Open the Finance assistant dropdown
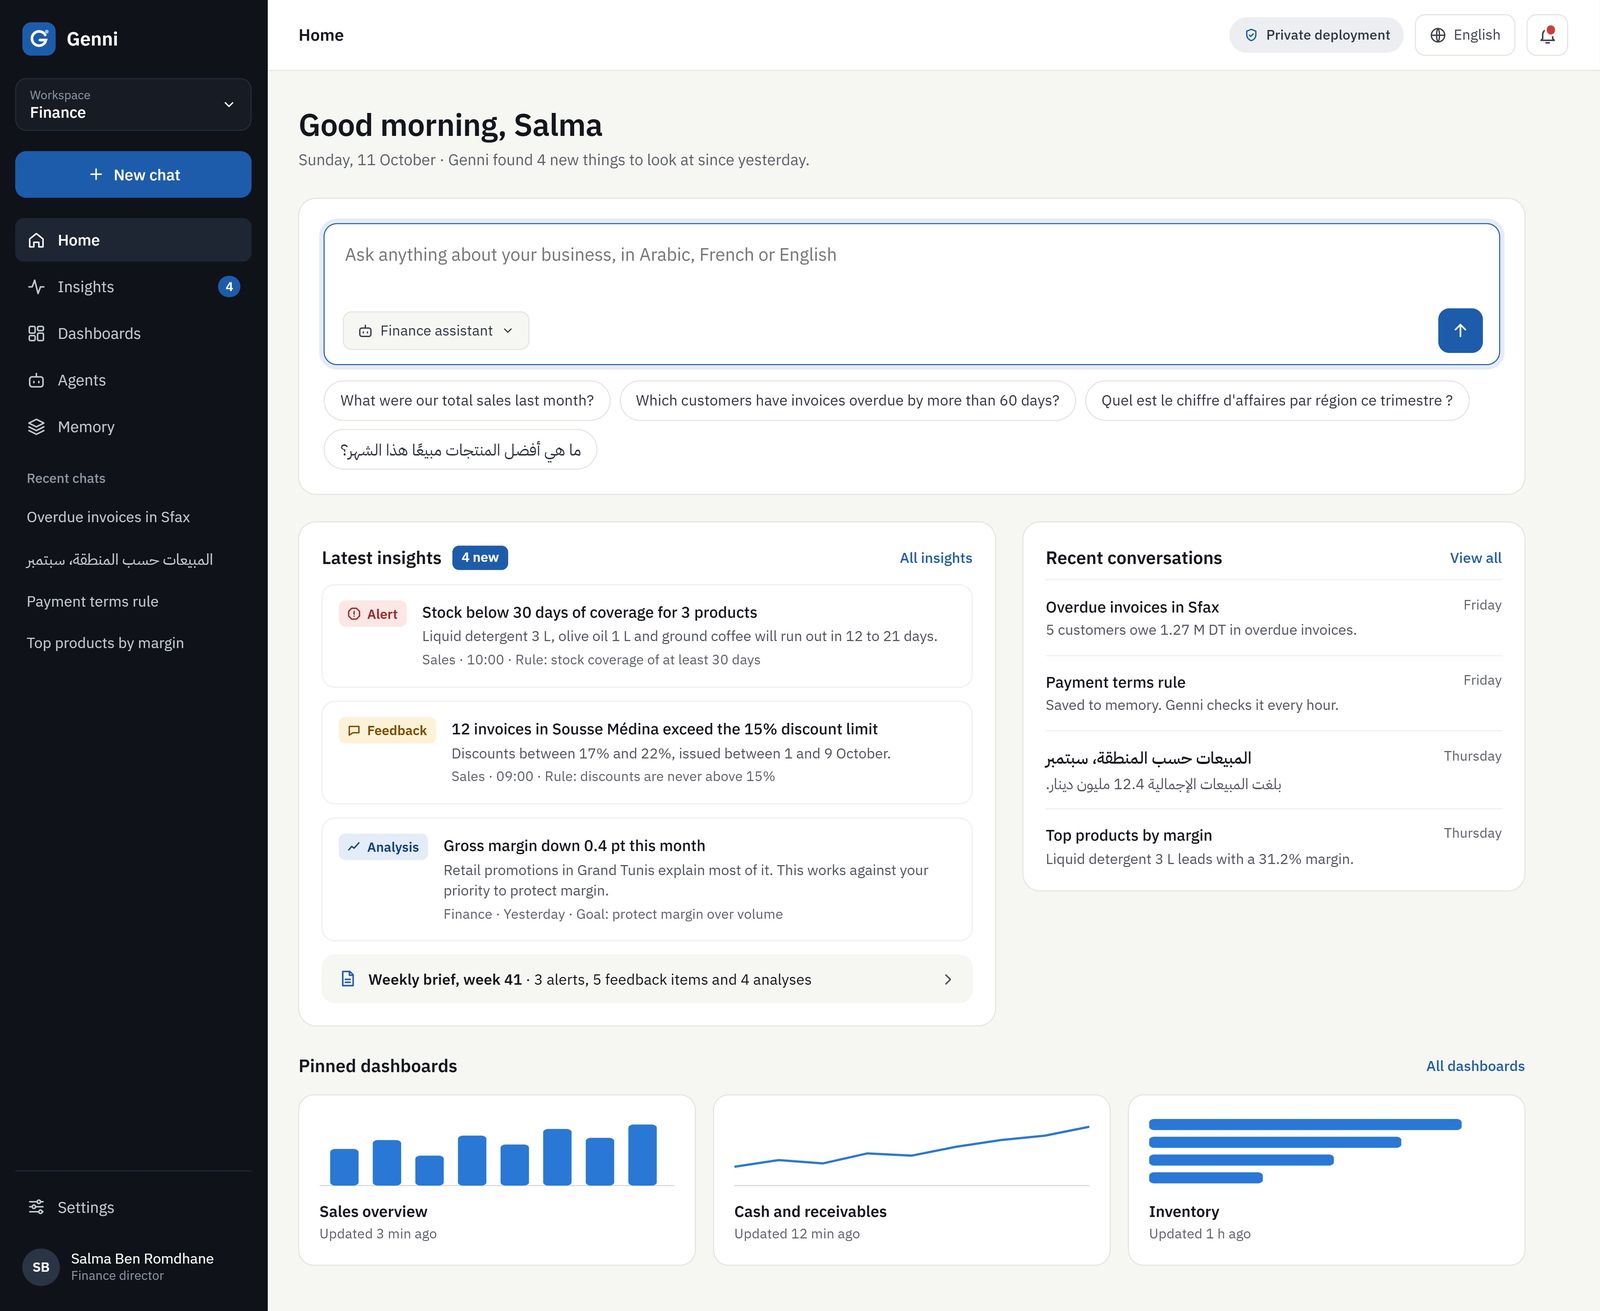The height and width of the screenshot is (1311, 1600). 436,331
